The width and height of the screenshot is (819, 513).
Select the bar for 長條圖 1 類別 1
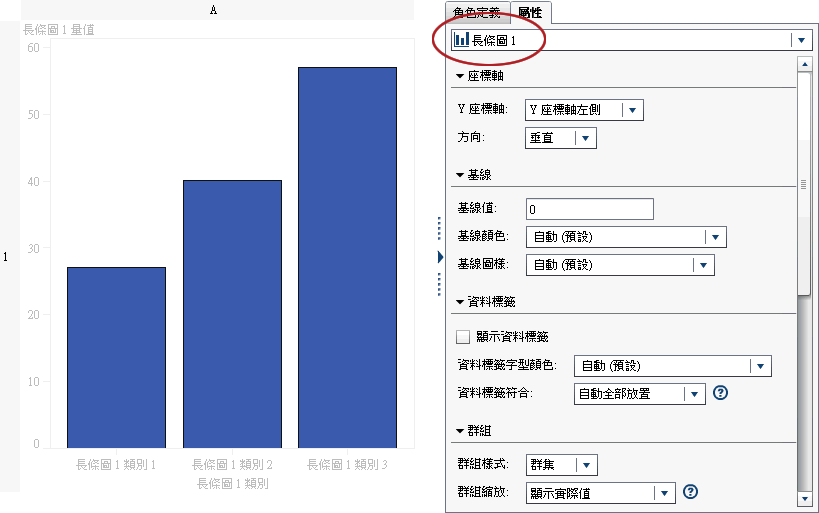(116, 358)
